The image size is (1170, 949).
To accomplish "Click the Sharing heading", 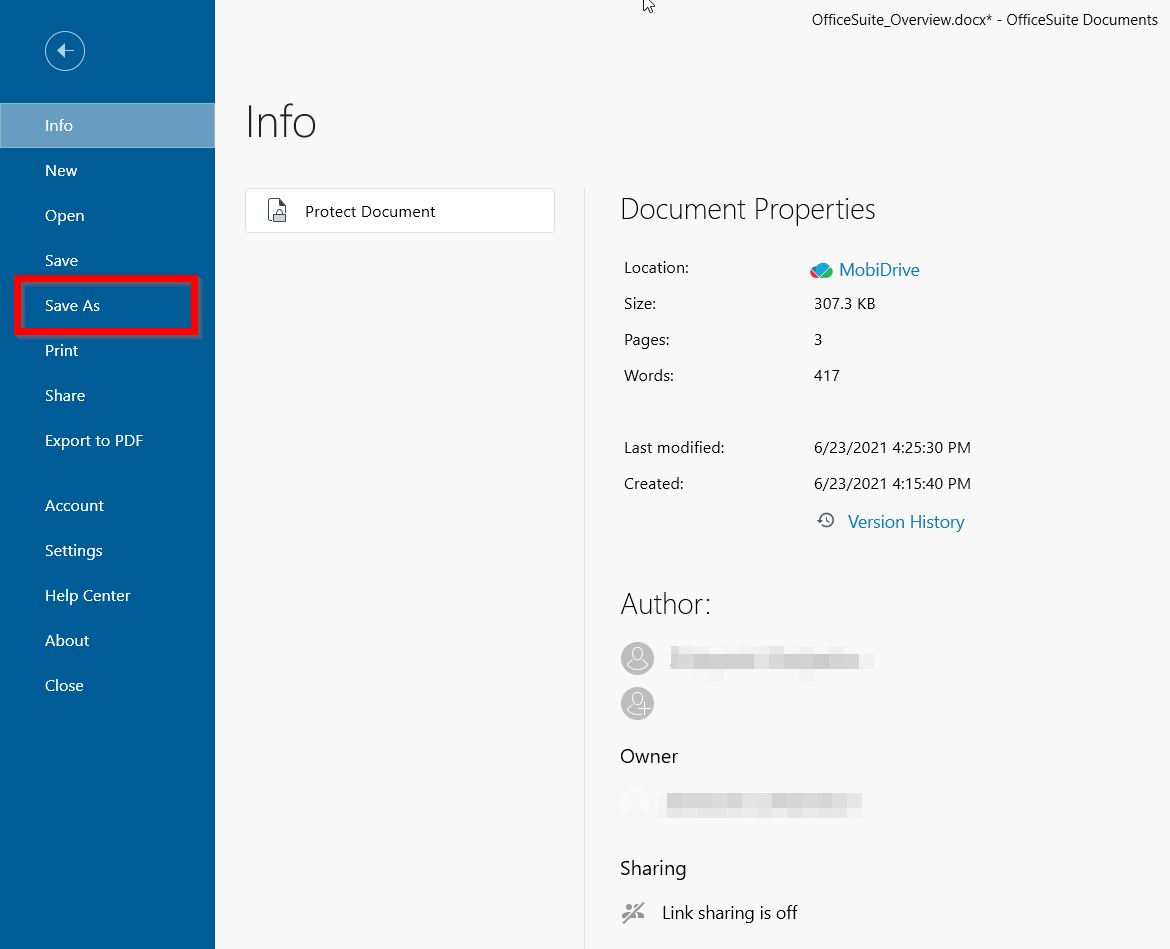I will point(653,868).
